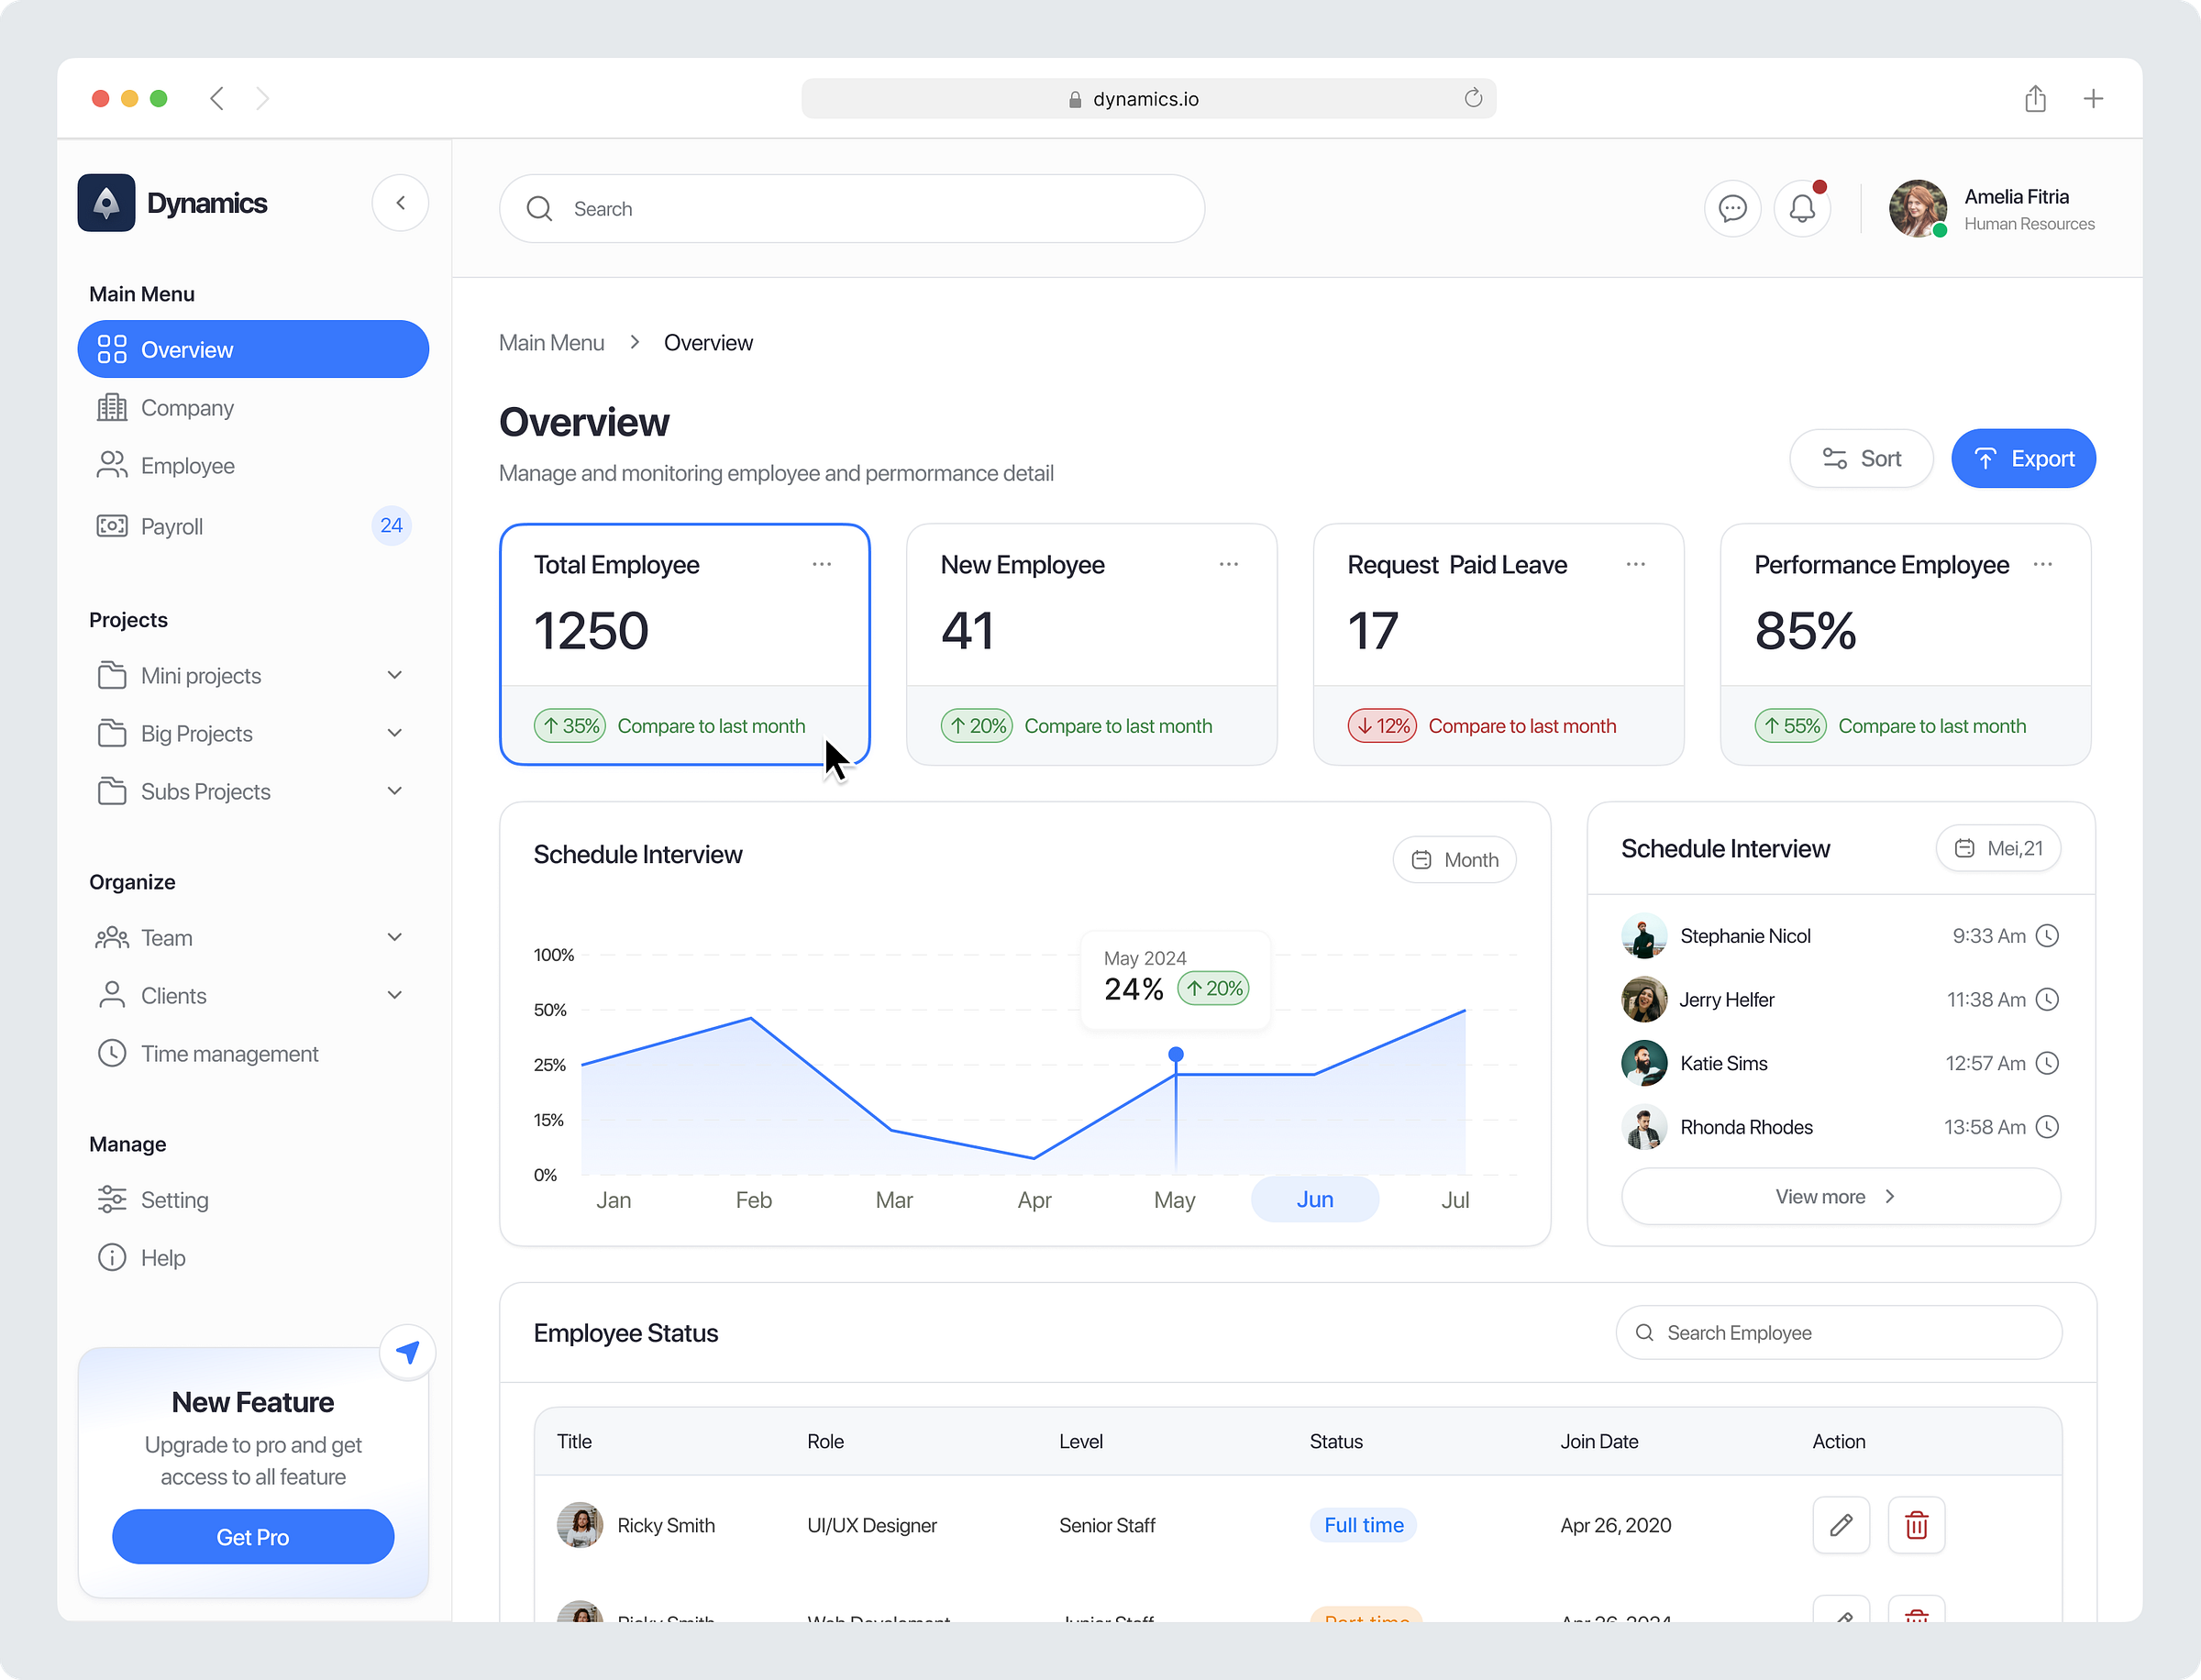
Task: Open Total Employee card options menu
Action: coord(822,564)
